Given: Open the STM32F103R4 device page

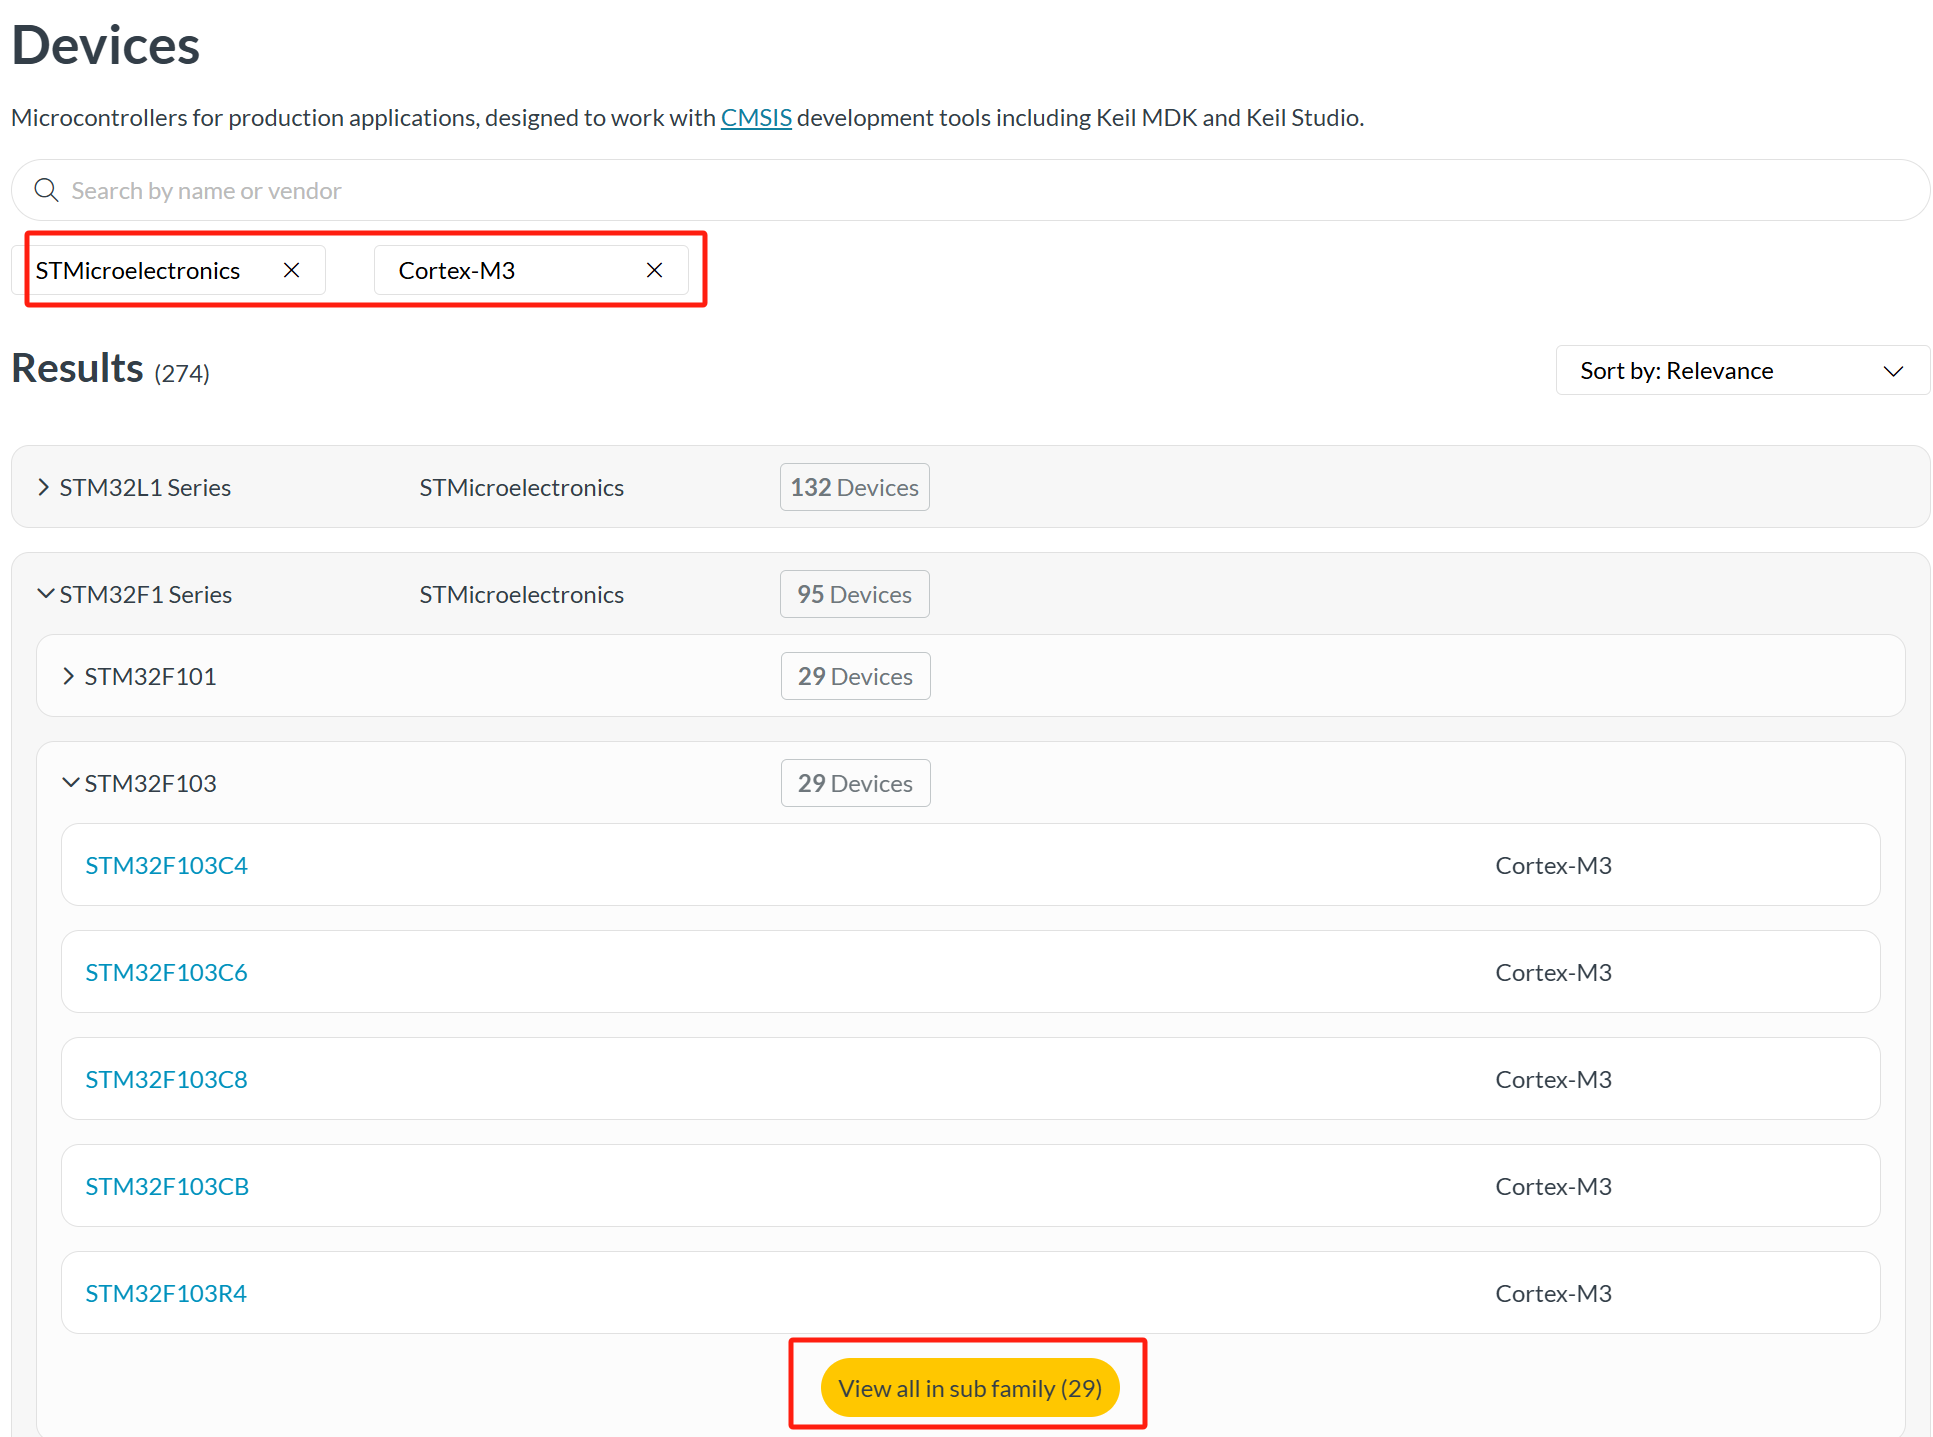Looking at the screenshot, I should point(166,1293).
